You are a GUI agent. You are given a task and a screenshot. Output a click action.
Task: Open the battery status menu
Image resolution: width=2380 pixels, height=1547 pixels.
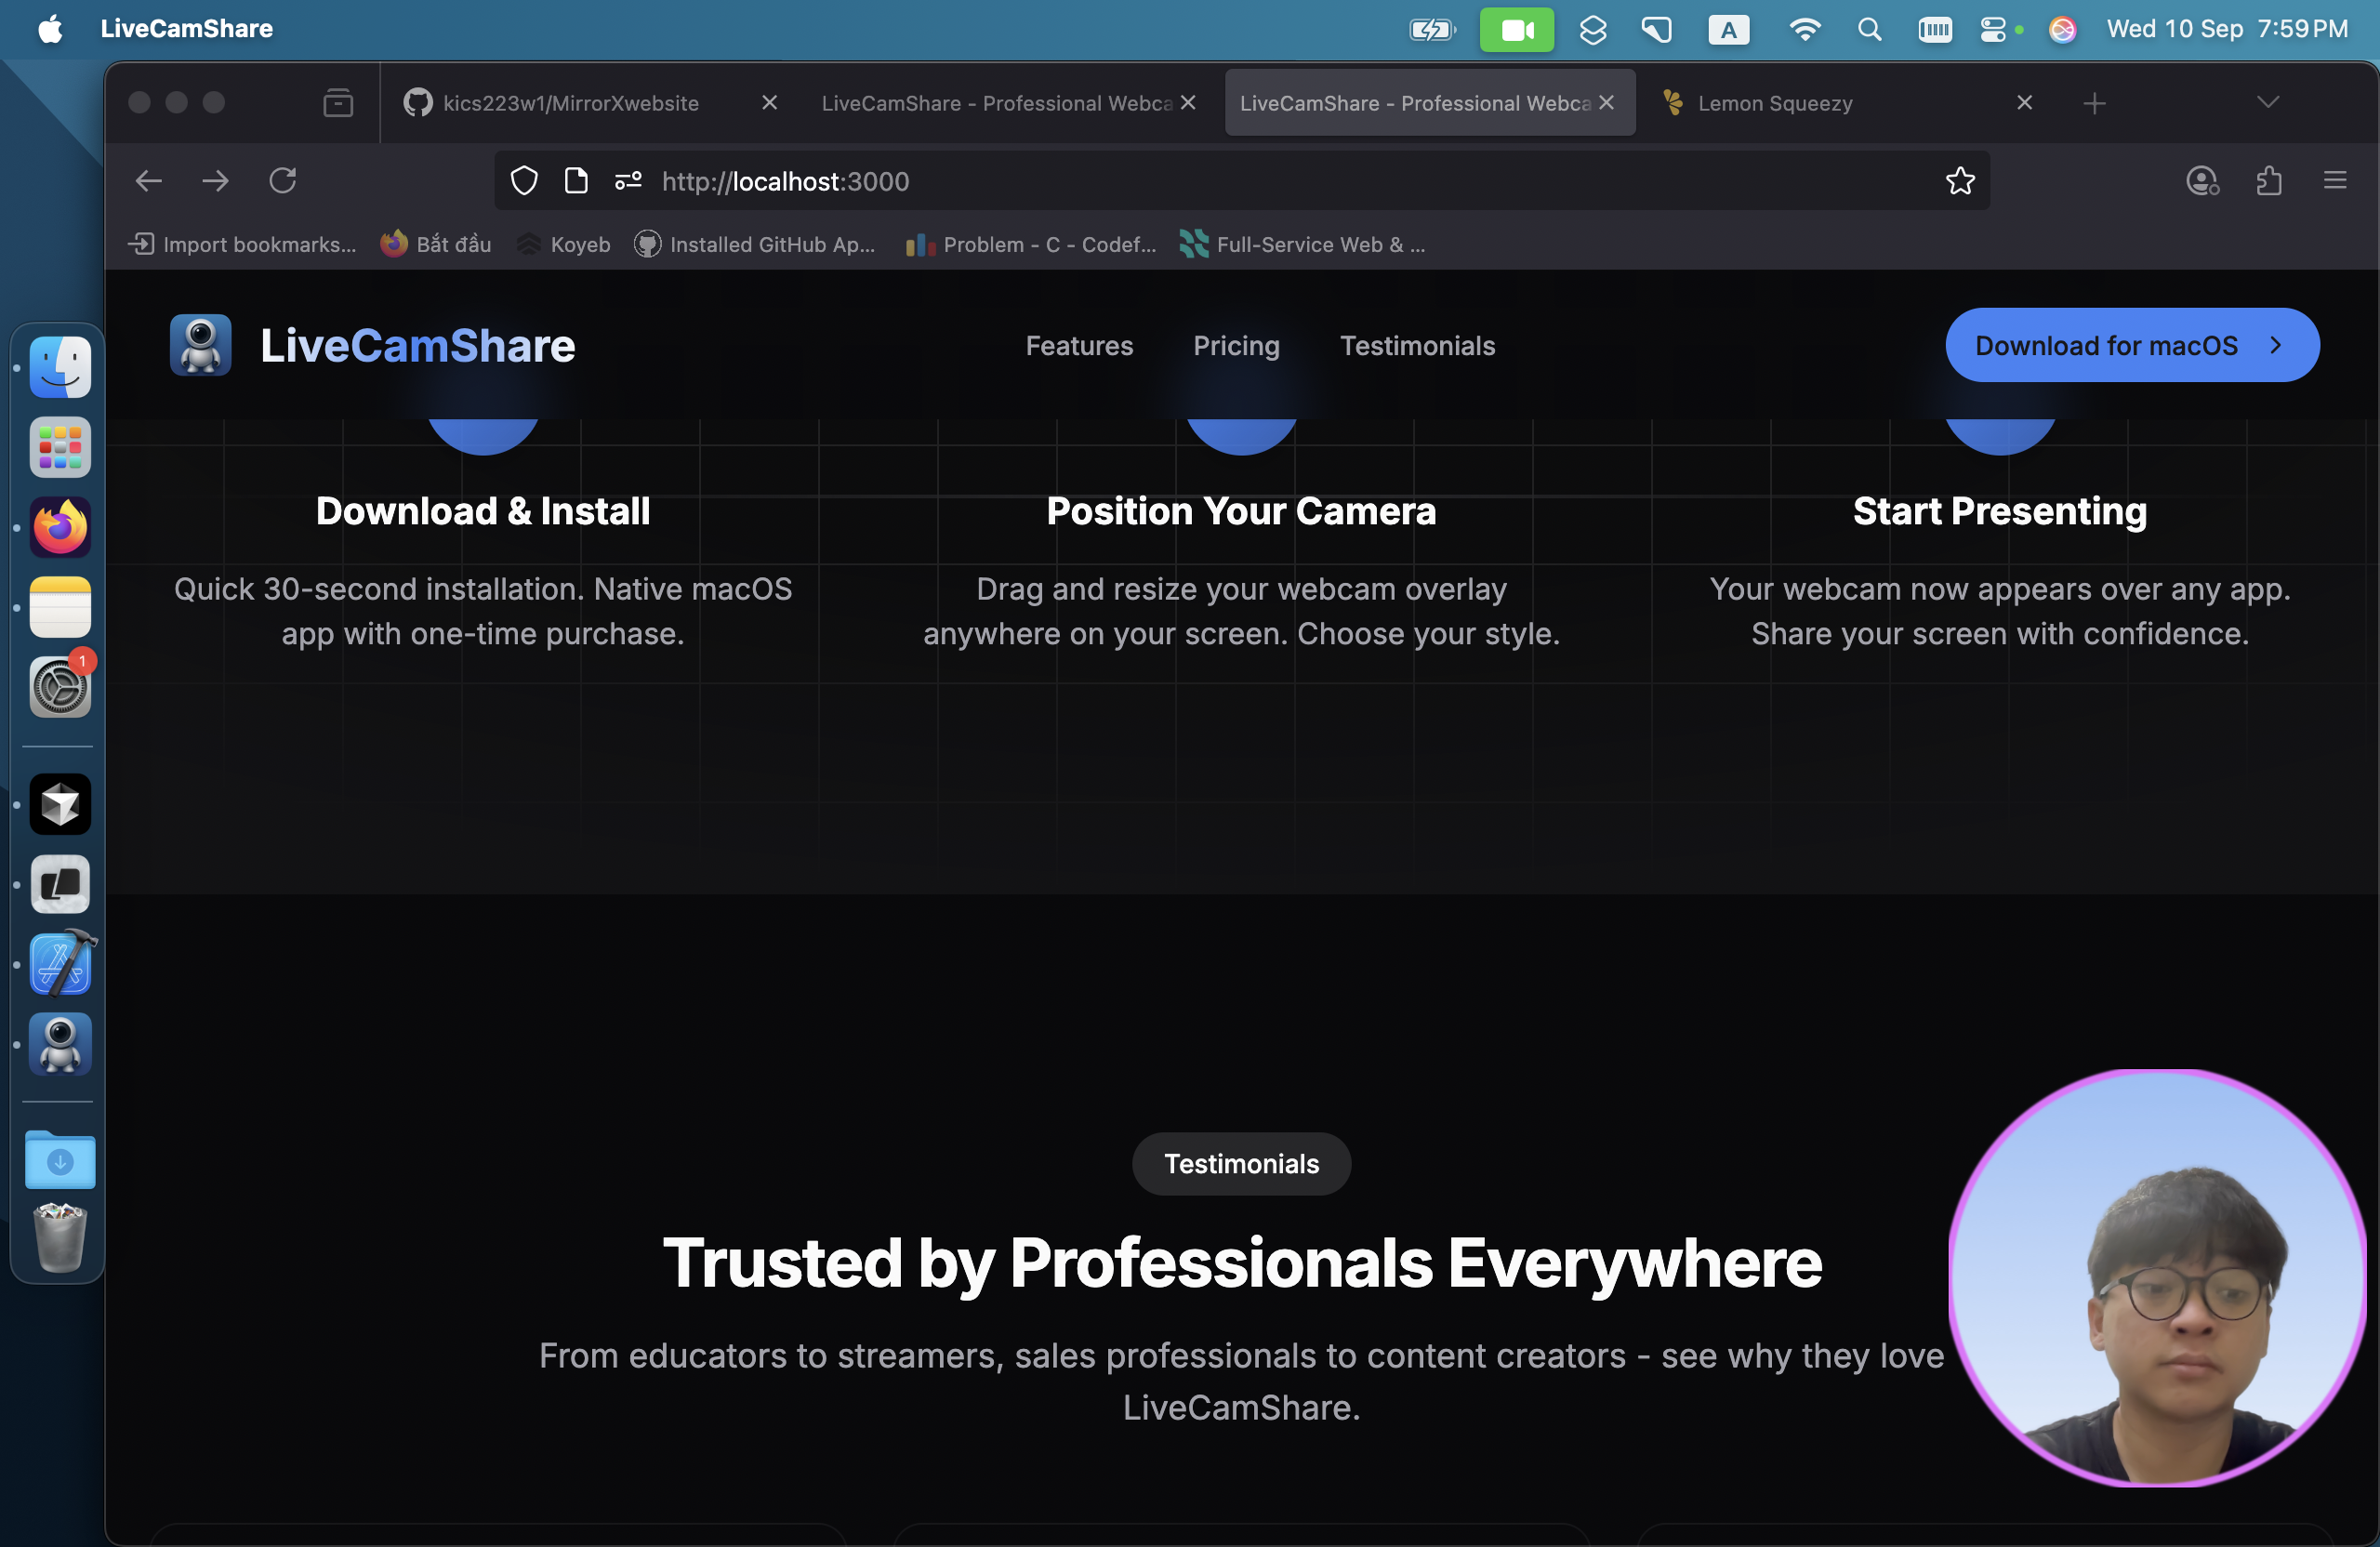tap(1432, 29)
